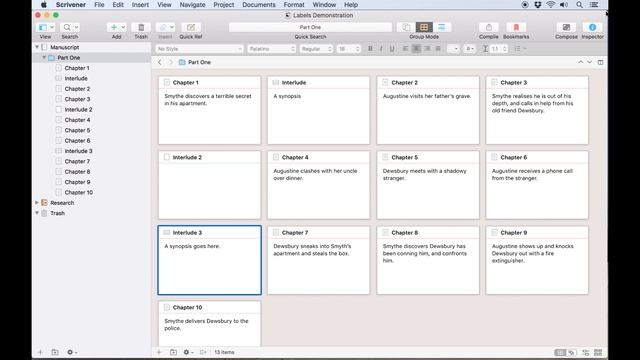Center align text in format bar
Screen dimensions: 640x360
416,49
